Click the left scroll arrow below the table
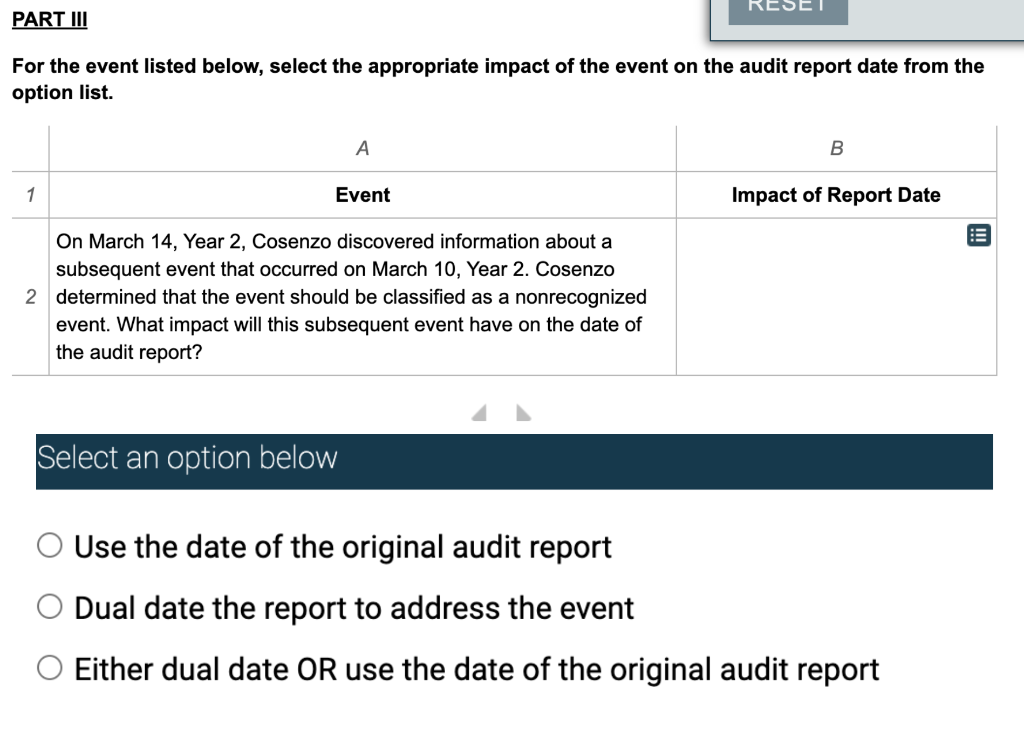Screen dimensions: 1024x753 [478, 410]
